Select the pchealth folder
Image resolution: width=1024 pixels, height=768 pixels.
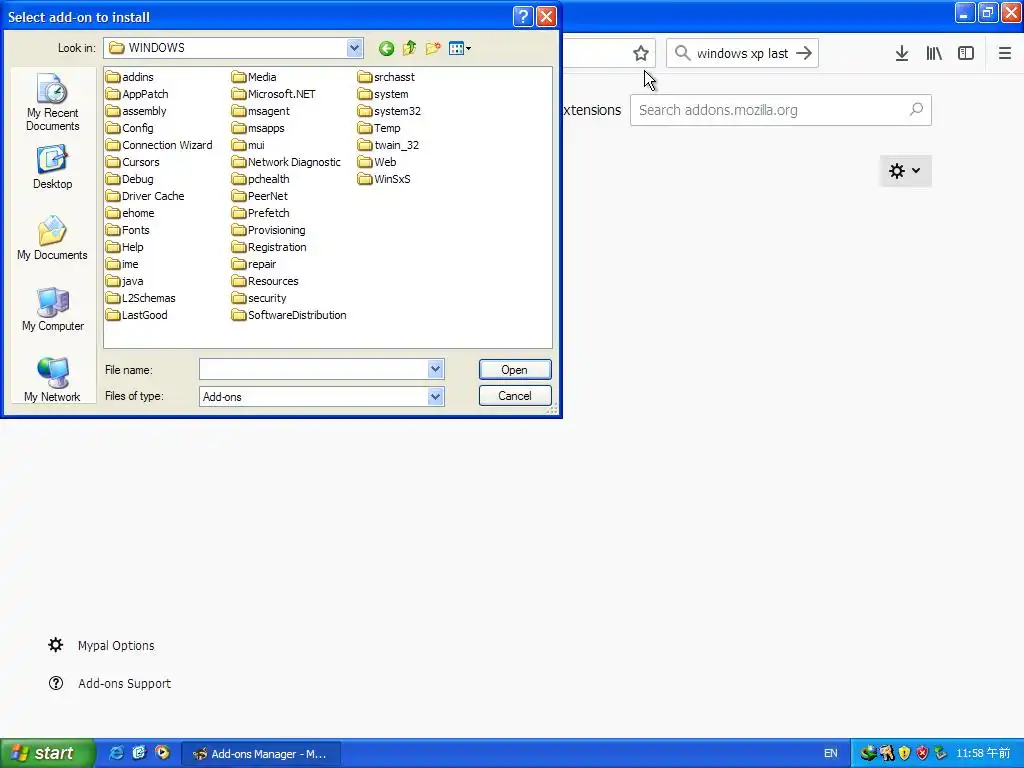coord(261,179)
